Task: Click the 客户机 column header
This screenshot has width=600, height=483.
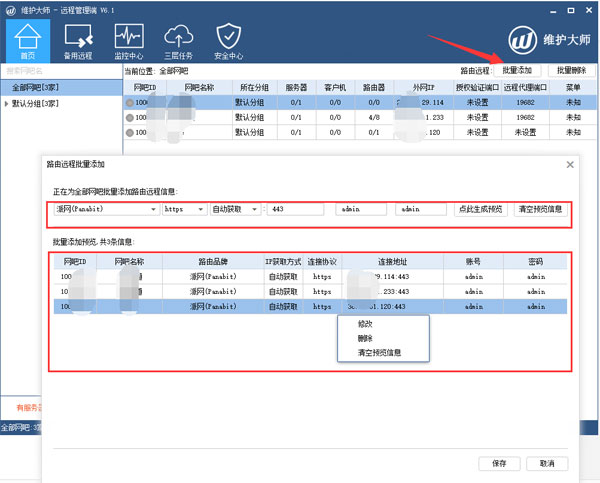Action: click(335, 87)
